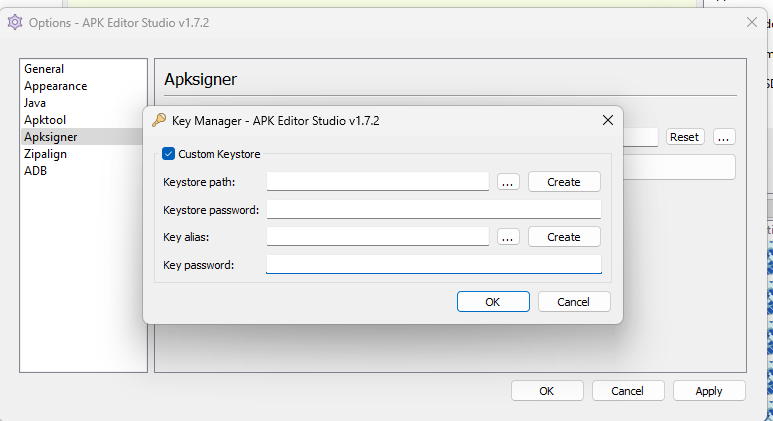This screenshot has height=421, width=773.
Task: Create a new key alias
Action: click(564, 237)
